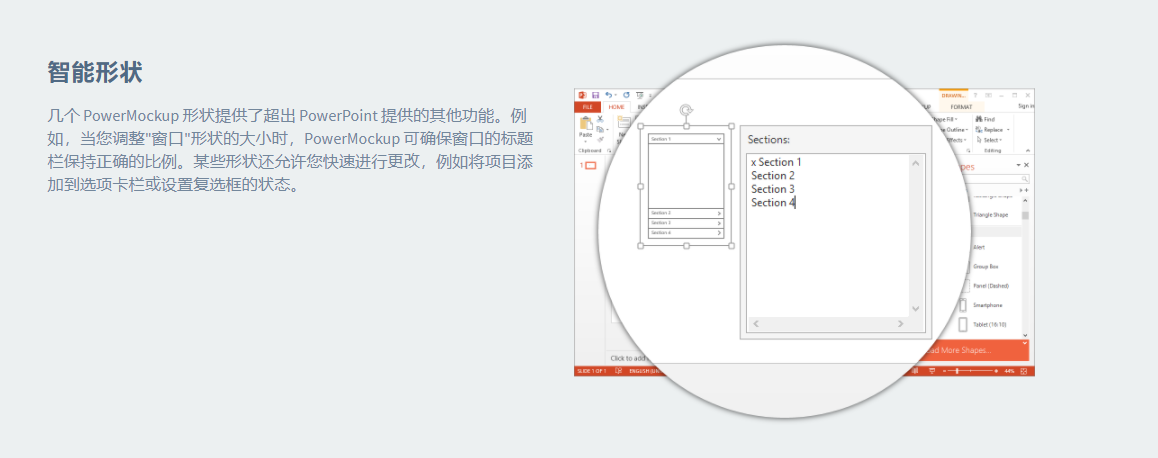Image resolution: width=1158 pixels, height=458 pixels.
Task: Open the Clipboard dialog launcher
Action: click(609, 151)
